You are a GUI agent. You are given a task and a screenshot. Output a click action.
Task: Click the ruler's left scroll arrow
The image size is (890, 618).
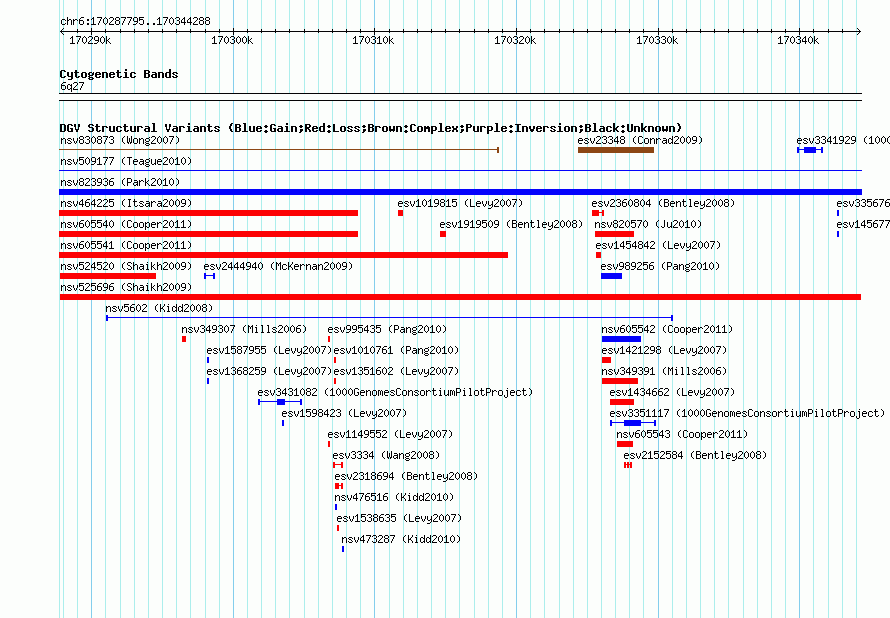point(62,31)
